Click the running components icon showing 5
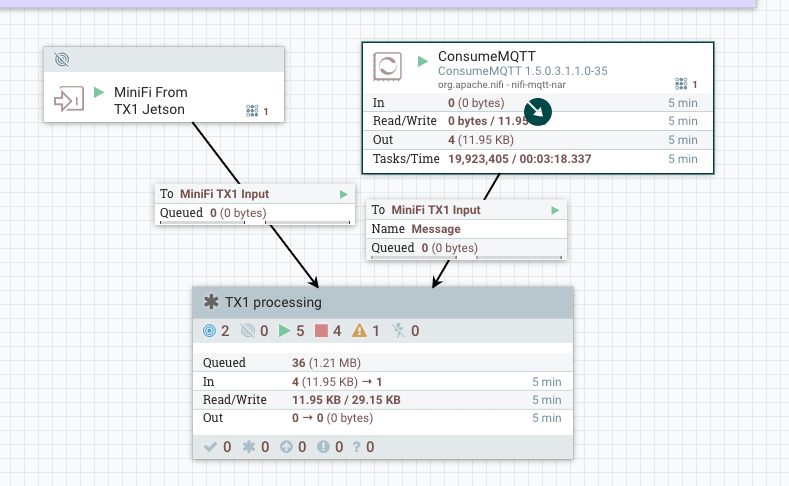 (284, 331)
